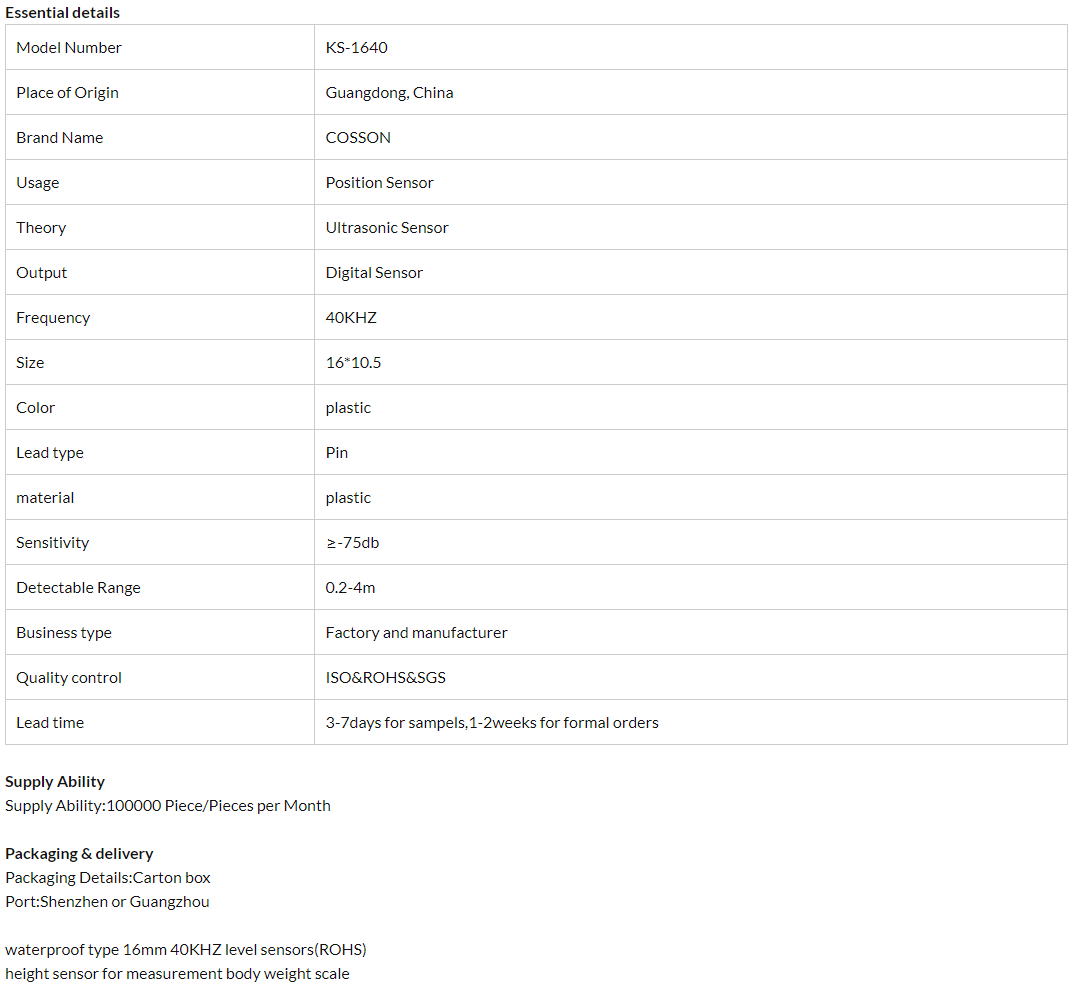
Task: Click the Factory and manufacturer text
Action: click(x=416, y=633)
